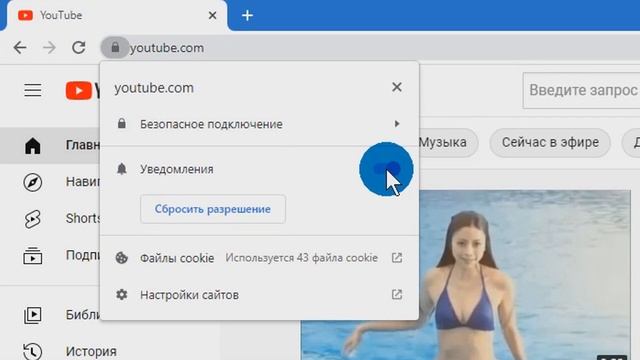Select the Сейчас в эфире chip
Viewport: 640px width, 360px height.
point(550,142)
